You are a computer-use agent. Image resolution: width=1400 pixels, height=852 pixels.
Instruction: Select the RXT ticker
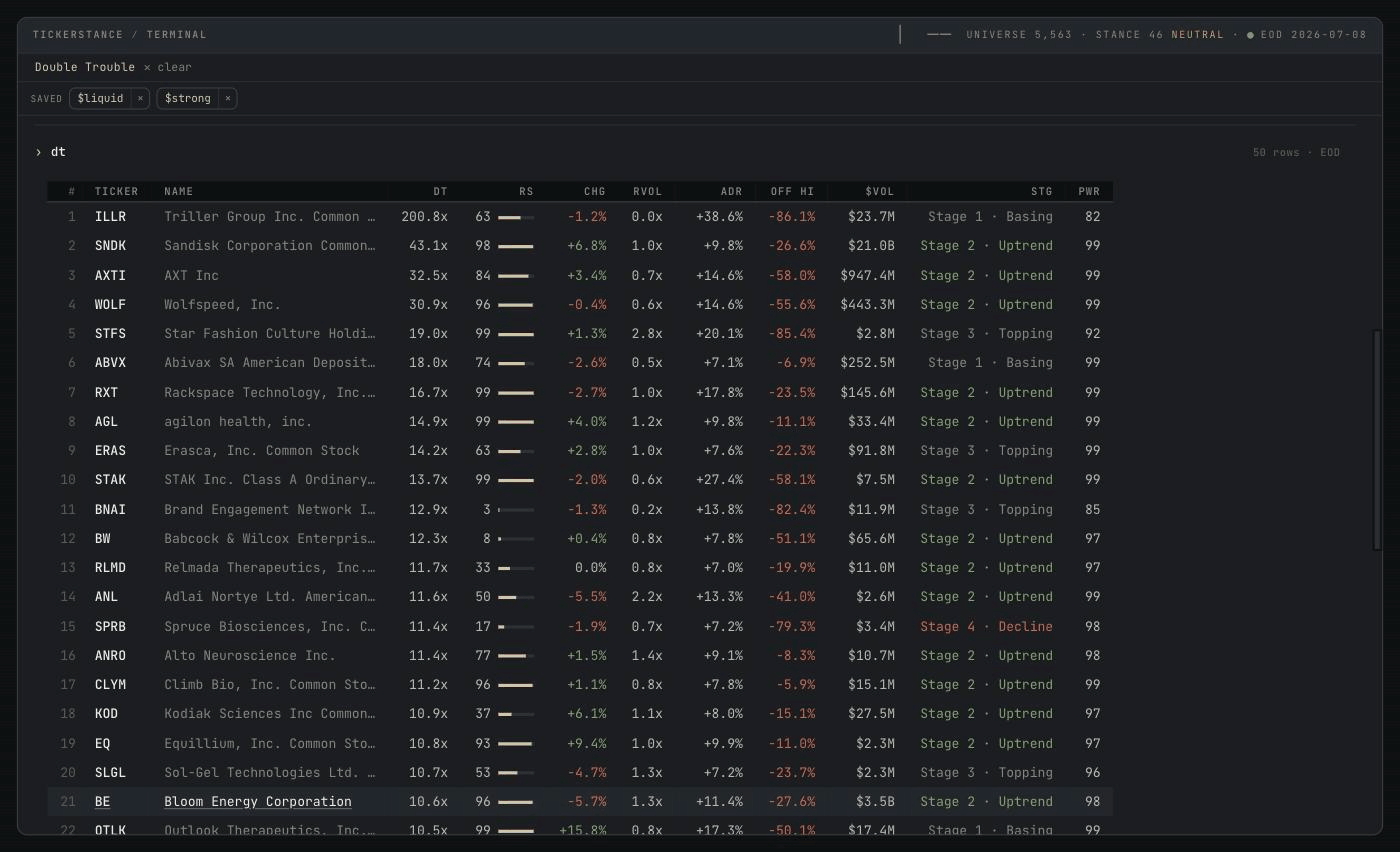[x=106, y=392]
